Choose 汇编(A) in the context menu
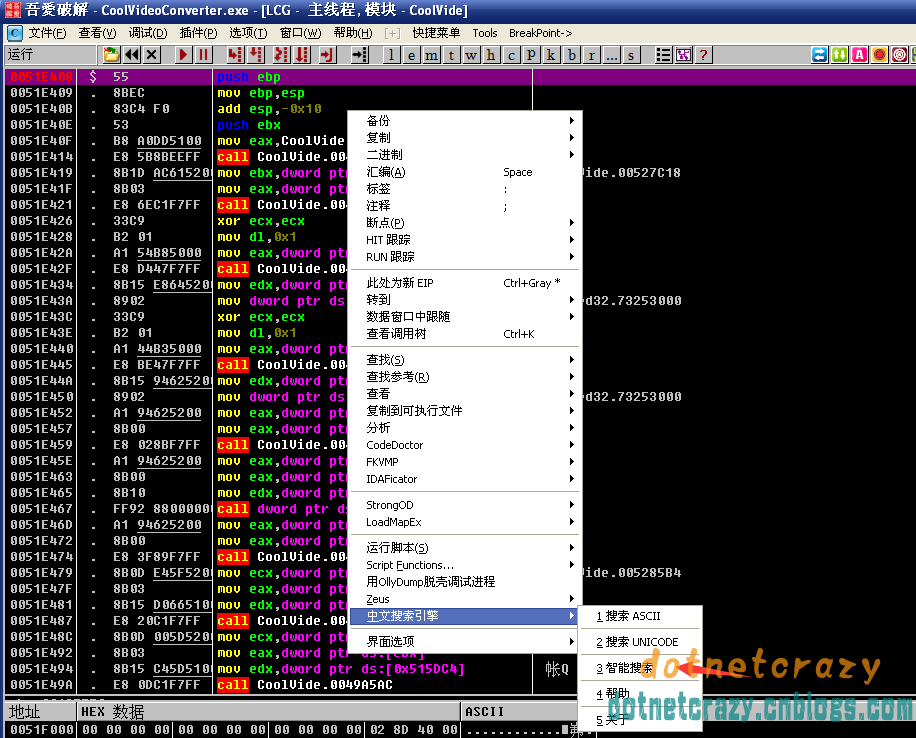The width and height of the screenshot is (916, 738). click(465, 172)
